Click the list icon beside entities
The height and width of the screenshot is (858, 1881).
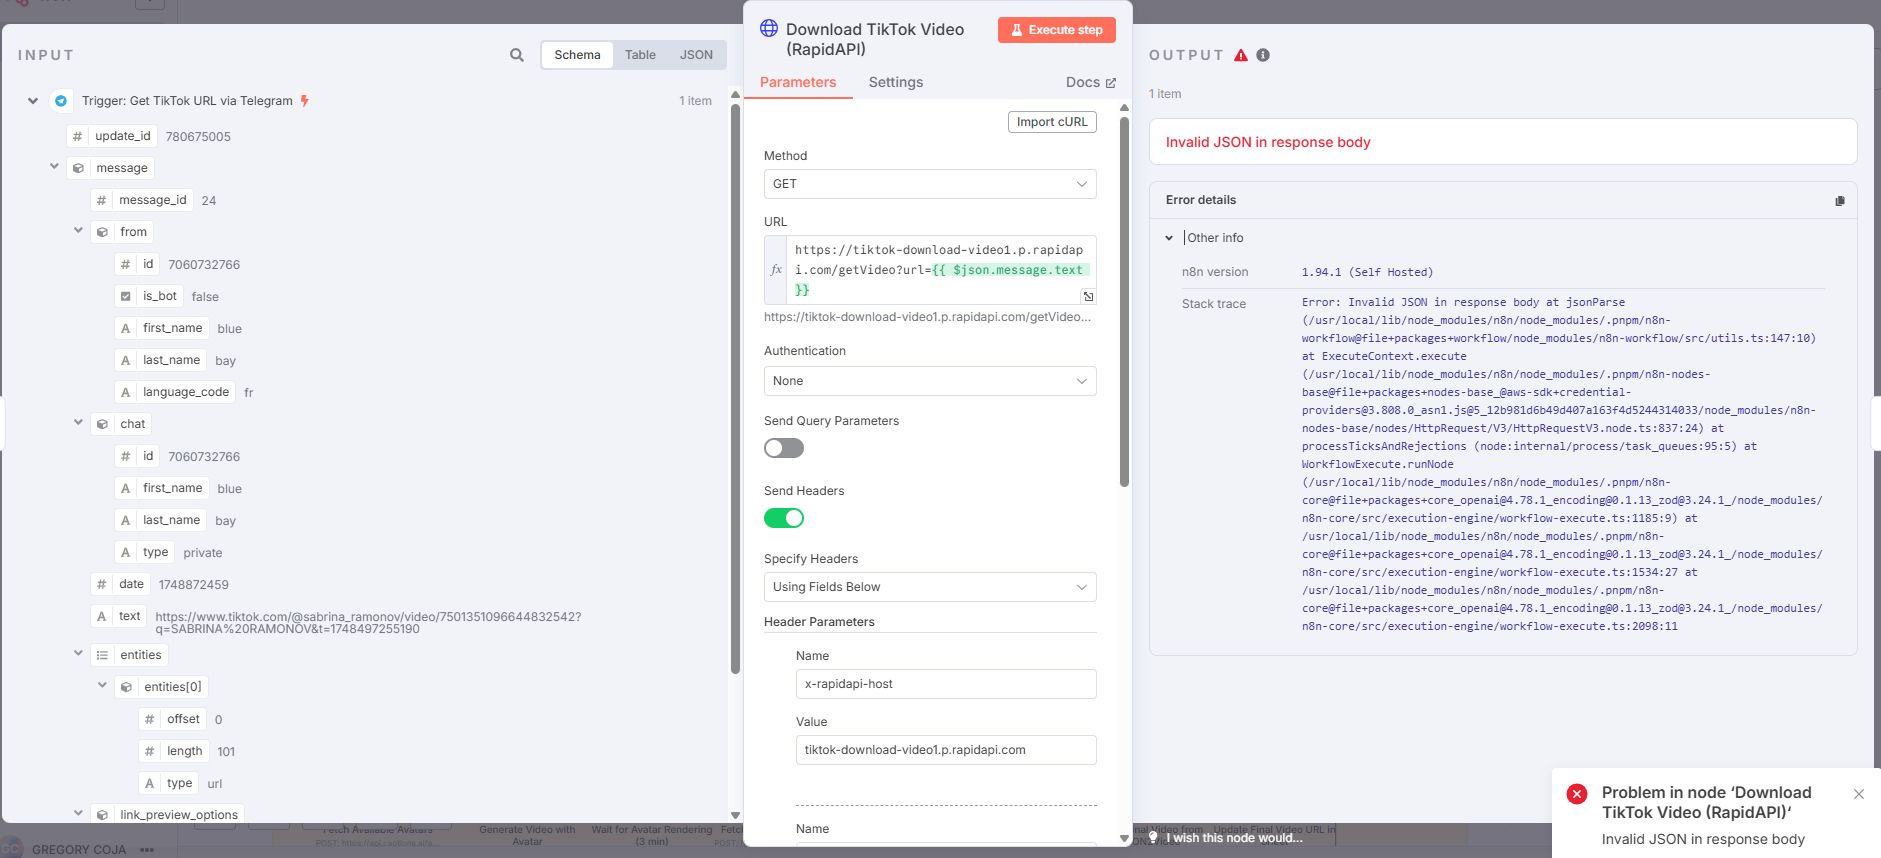102,655
